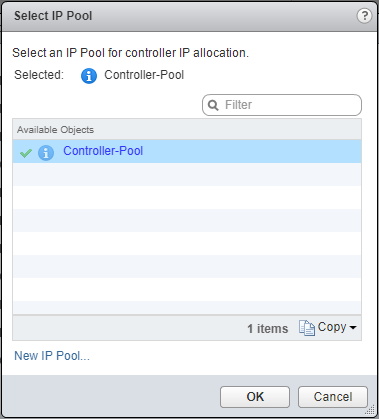Screen dimensions: 379x419
Task: Click the info icon in Controller-Pool row
Action: (x=46, y=153)
